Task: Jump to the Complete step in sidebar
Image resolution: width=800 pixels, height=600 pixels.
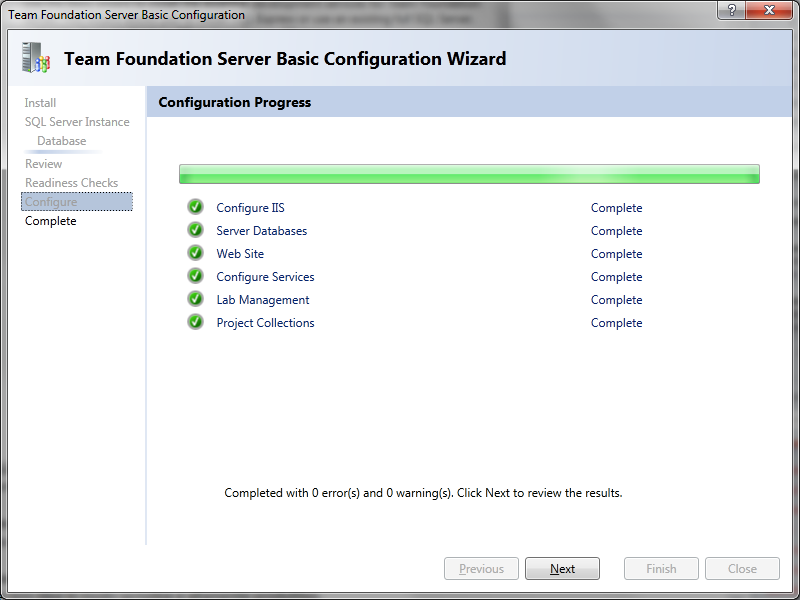Action: [51, 221]
